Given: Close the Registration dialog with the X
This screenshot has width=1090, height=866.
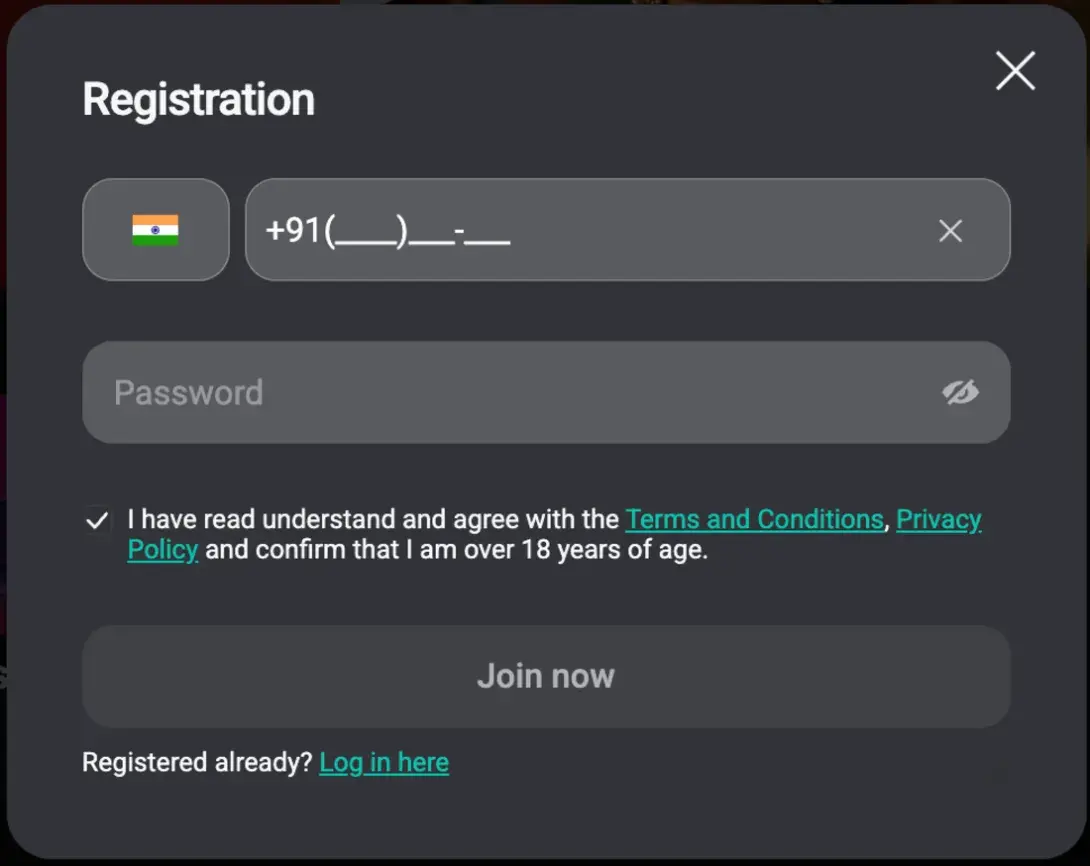Looking at the screenshot, I should pos(1015,72).
